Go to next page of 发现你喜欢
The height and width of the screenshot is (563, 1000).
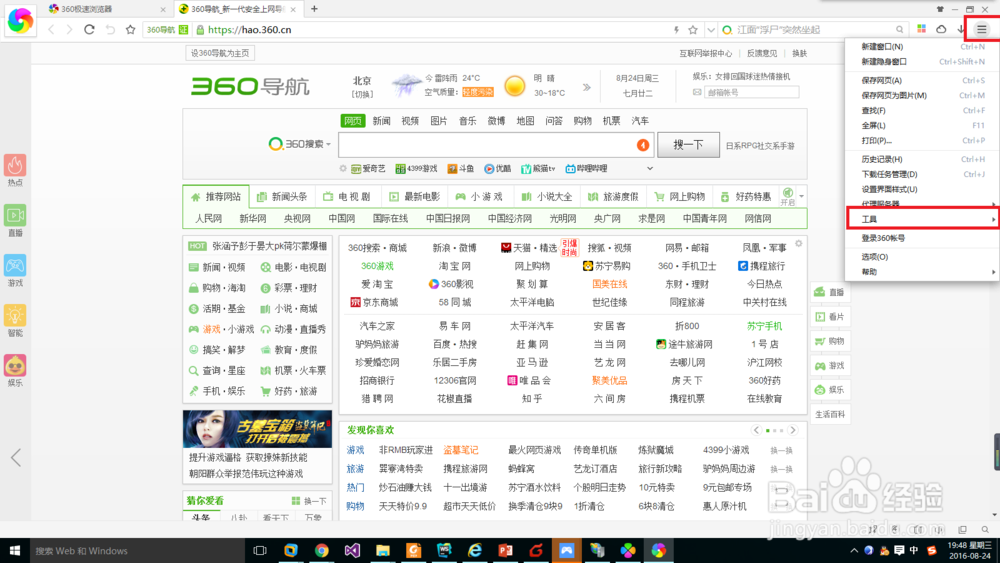click(x=793, y=430)
